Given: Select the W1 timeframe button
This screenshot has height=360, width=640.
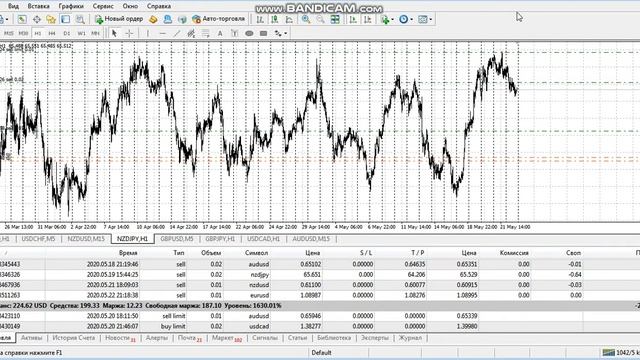Looking at the screenshot, I should 81,33.
